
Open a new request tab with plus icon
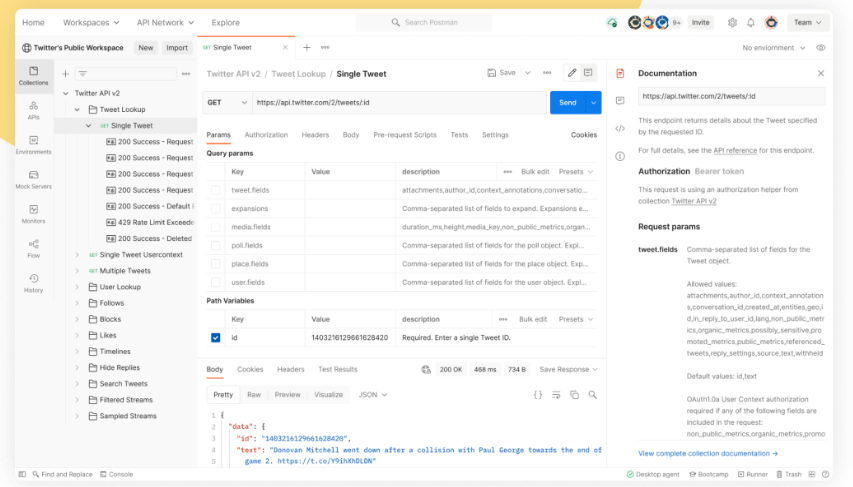[307, 47]
